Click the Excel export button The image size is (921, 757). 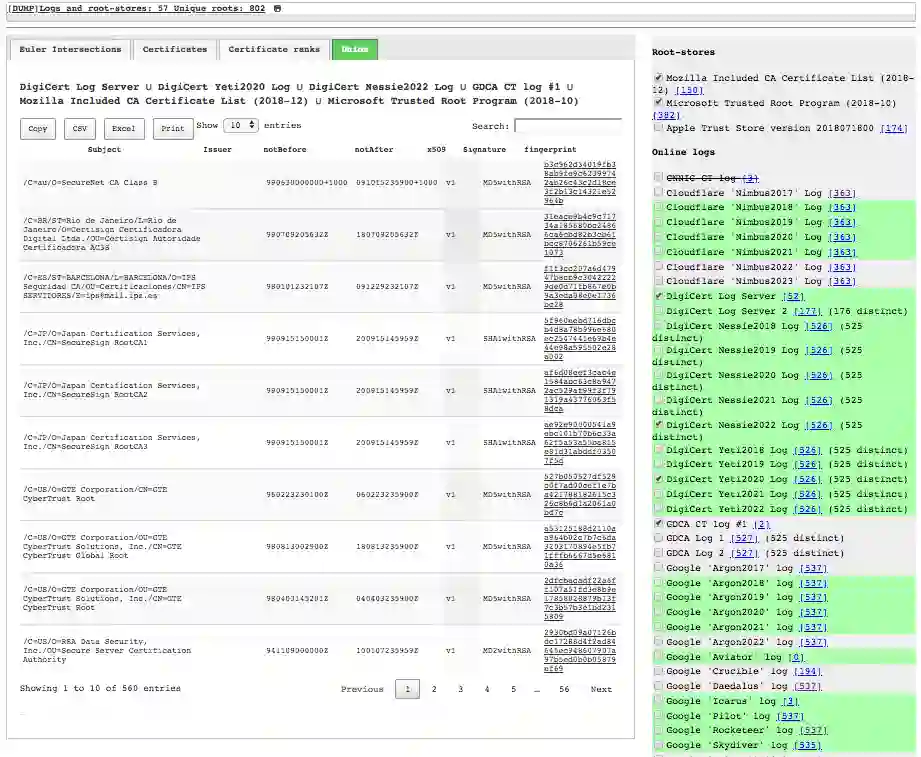[x=124, y=129]
